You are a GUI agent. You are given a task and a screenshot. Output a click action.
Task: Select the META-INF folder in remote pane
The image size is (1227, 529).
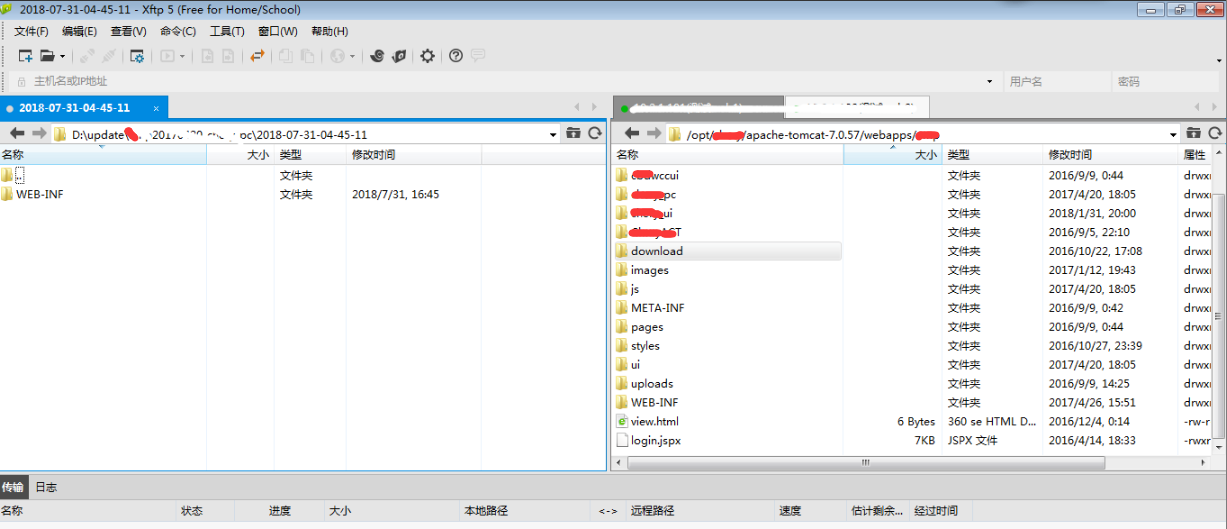point(658,308)
